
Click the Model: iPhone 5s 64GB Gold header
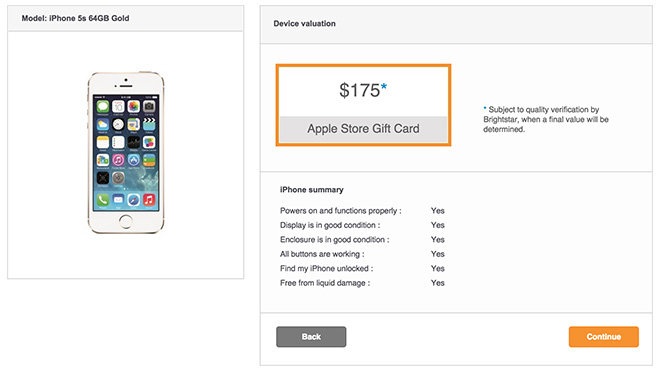[75, 18]
